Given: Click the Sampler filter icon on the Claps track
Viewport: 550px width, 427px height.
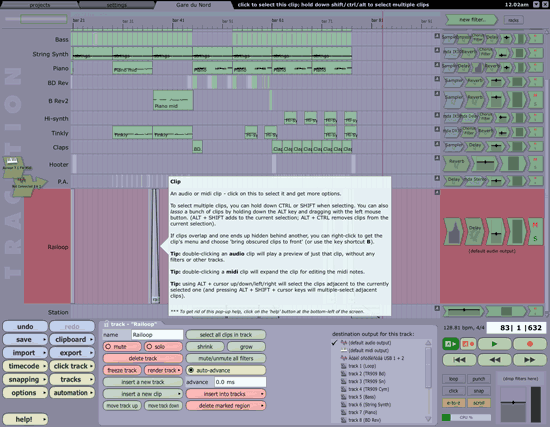Looking at the screenshot, I should (x=454, y=146).
